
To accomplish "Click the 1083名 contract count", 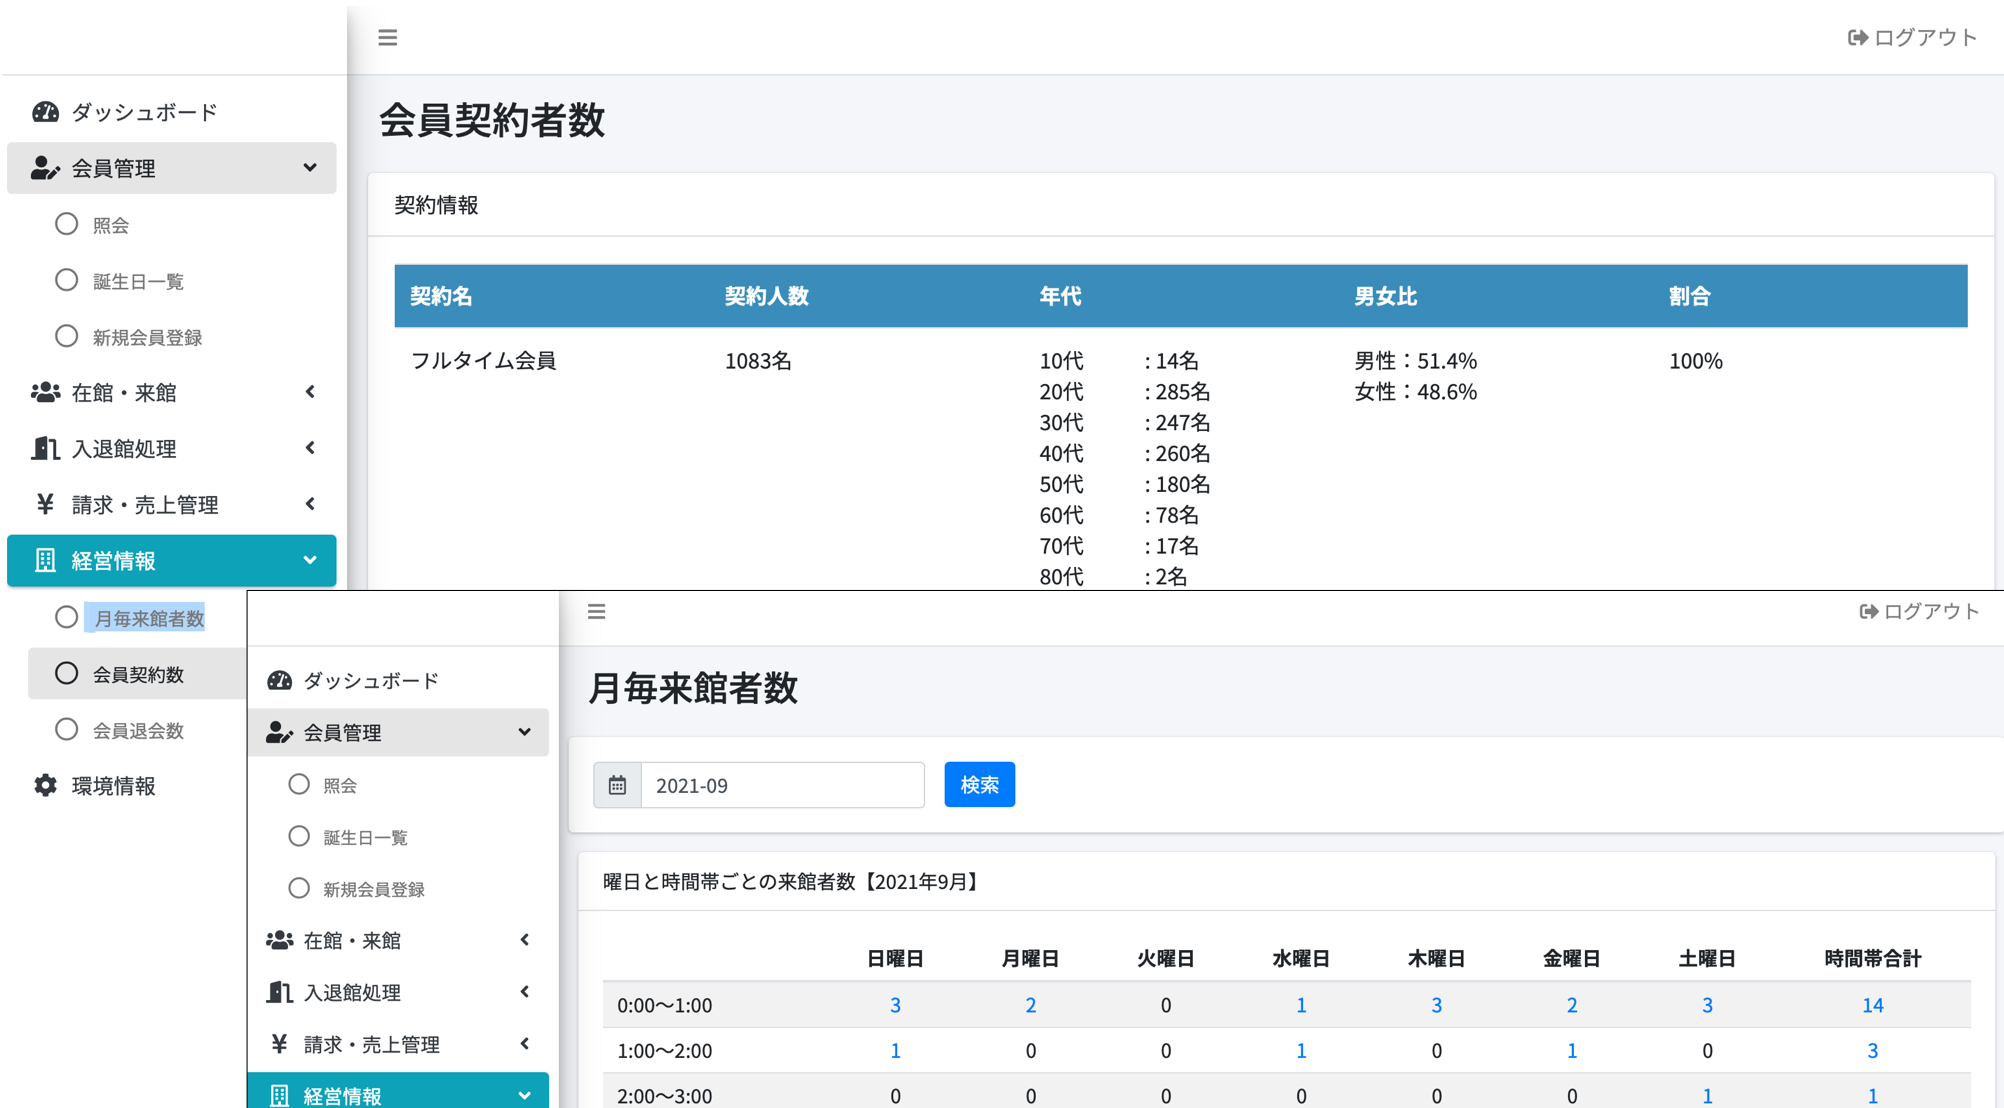I will 758,361.
